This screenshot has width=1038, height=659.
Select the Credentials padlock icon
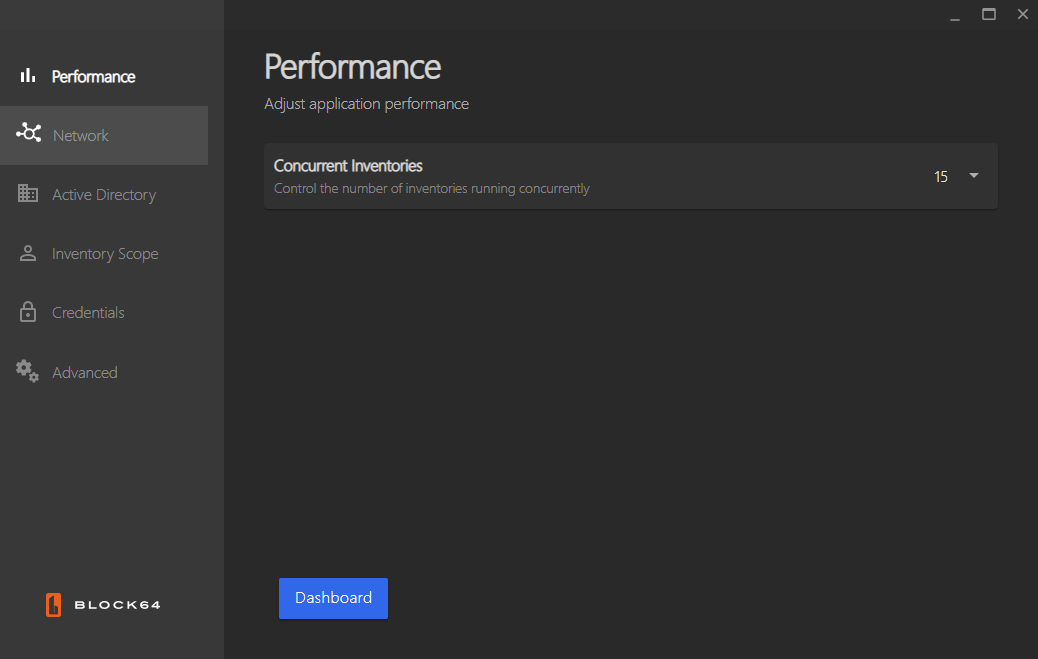(27, 312)
